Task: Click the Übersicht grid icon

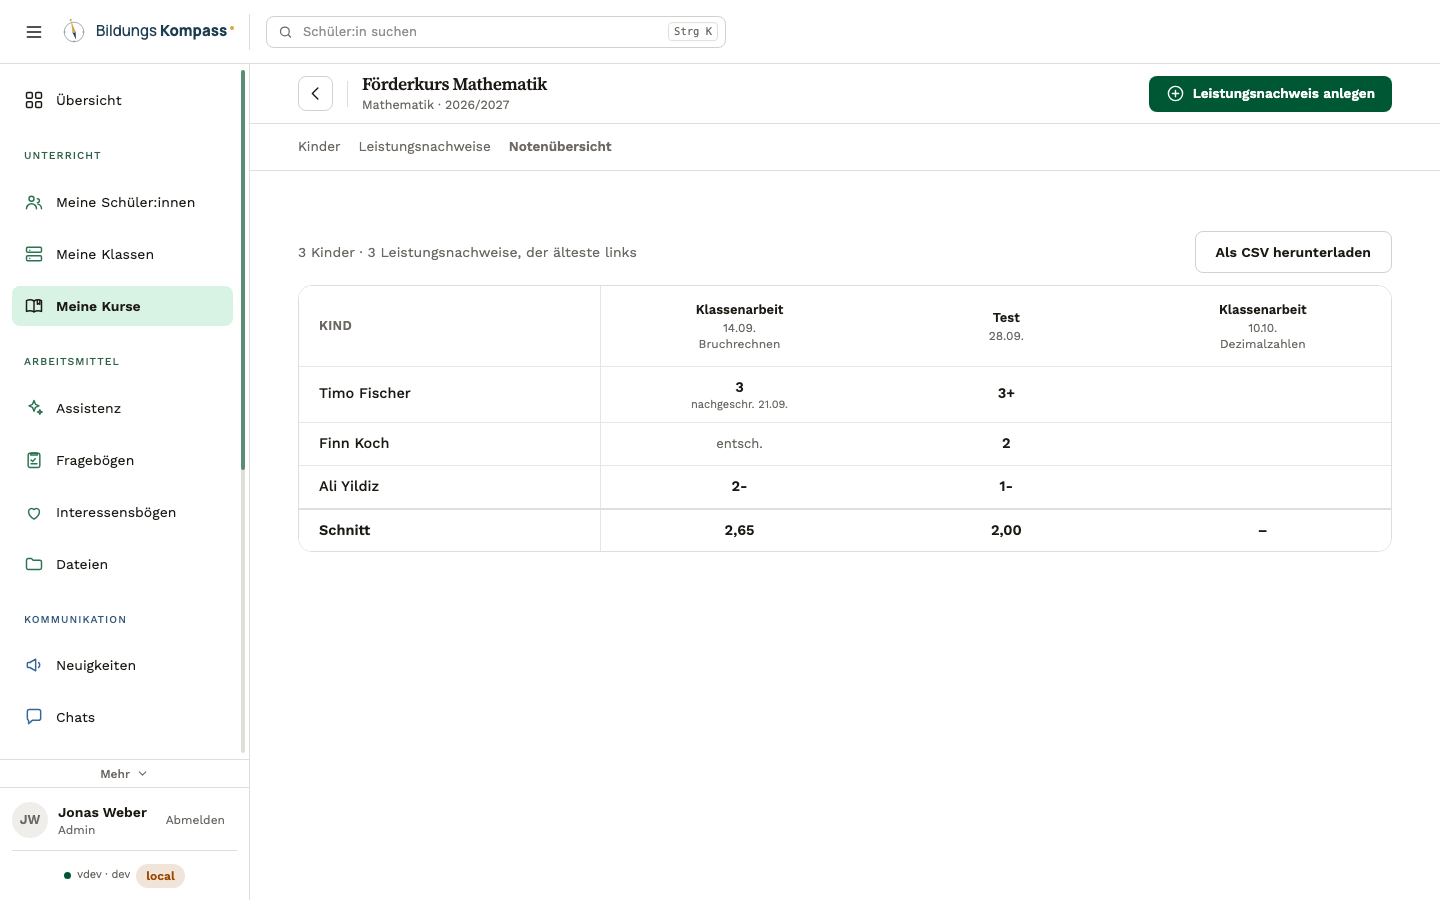Action: pyautogui.click(x=34, y=100)
